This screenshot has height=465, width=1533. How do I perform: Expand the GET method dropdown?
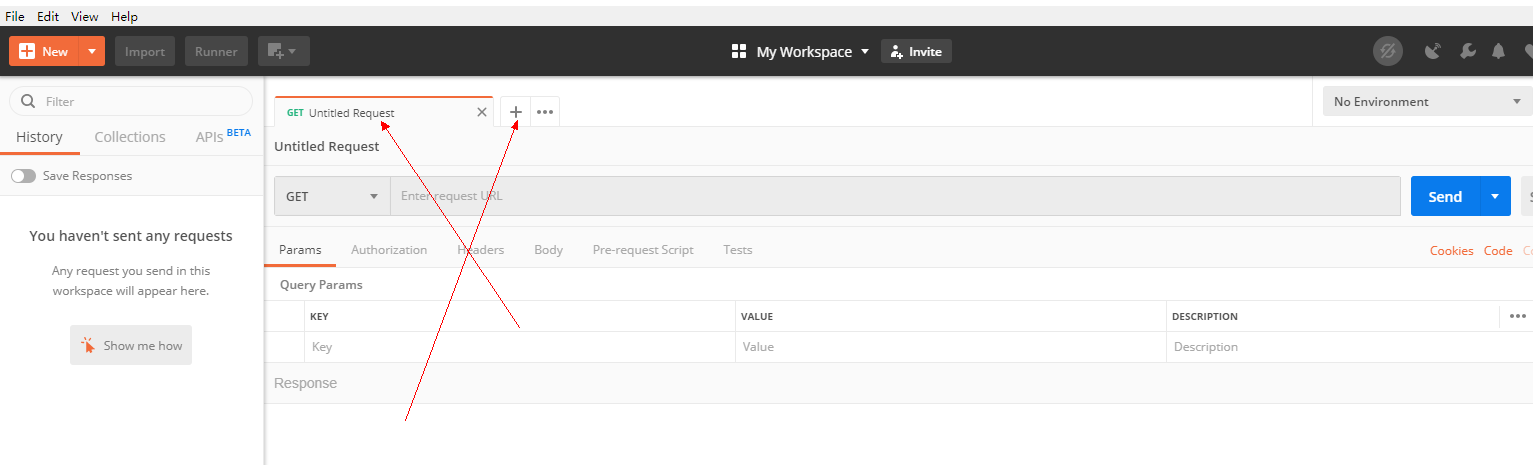coord(332,196)
